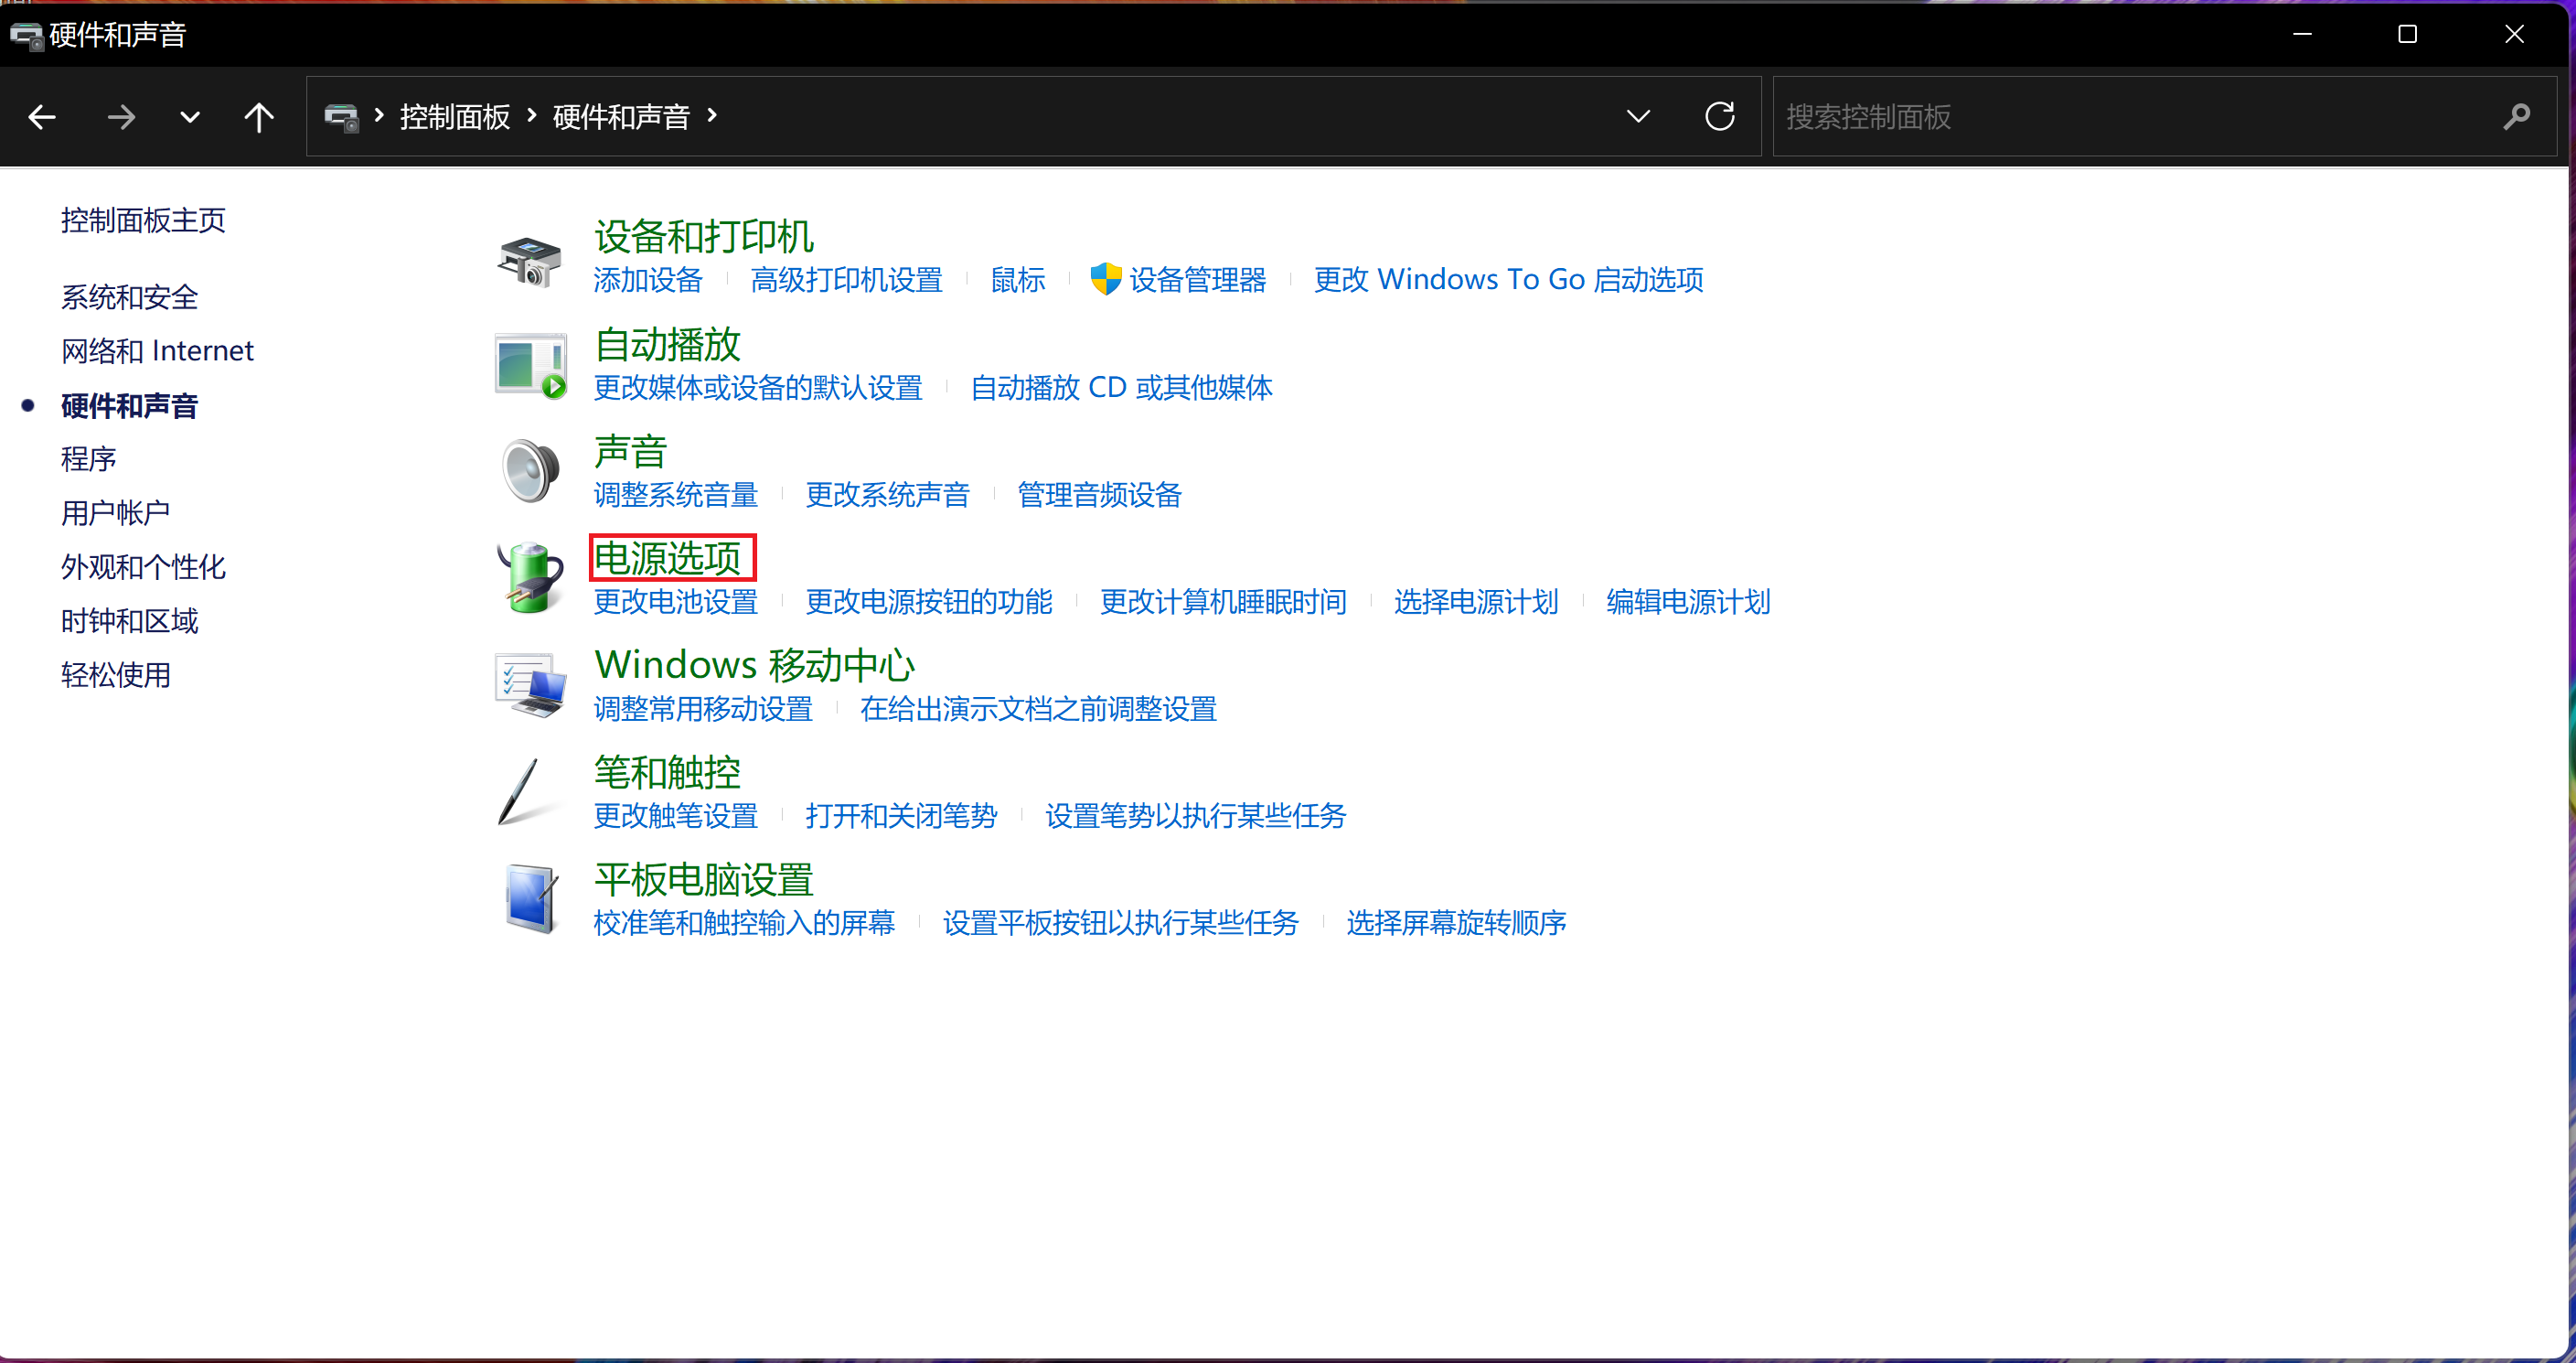This screenshot has width=2576, height=1363.
Task: Click the AutoPlay (自动播放) icon
Action: (530, 366)
